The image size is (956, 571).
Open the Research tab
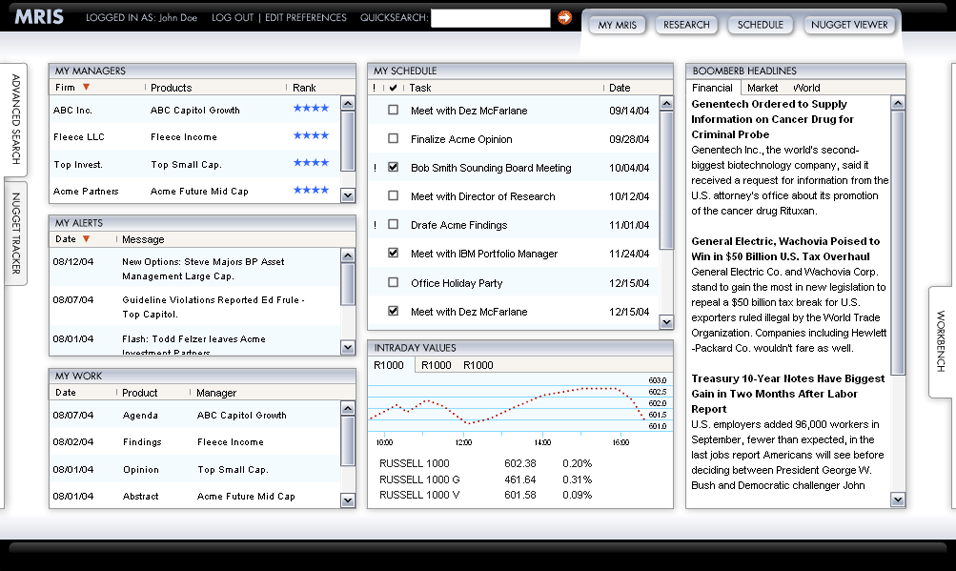[687, 24]
